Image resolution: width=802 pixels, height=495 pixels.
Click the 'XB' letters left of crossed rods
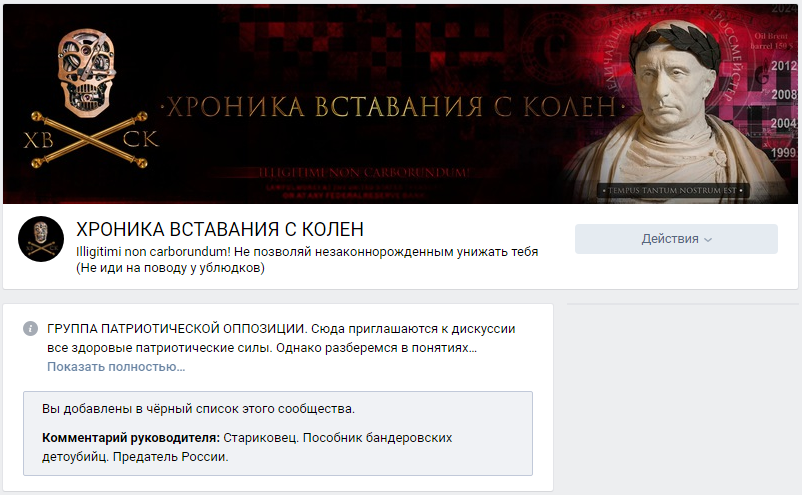[38, 140]
